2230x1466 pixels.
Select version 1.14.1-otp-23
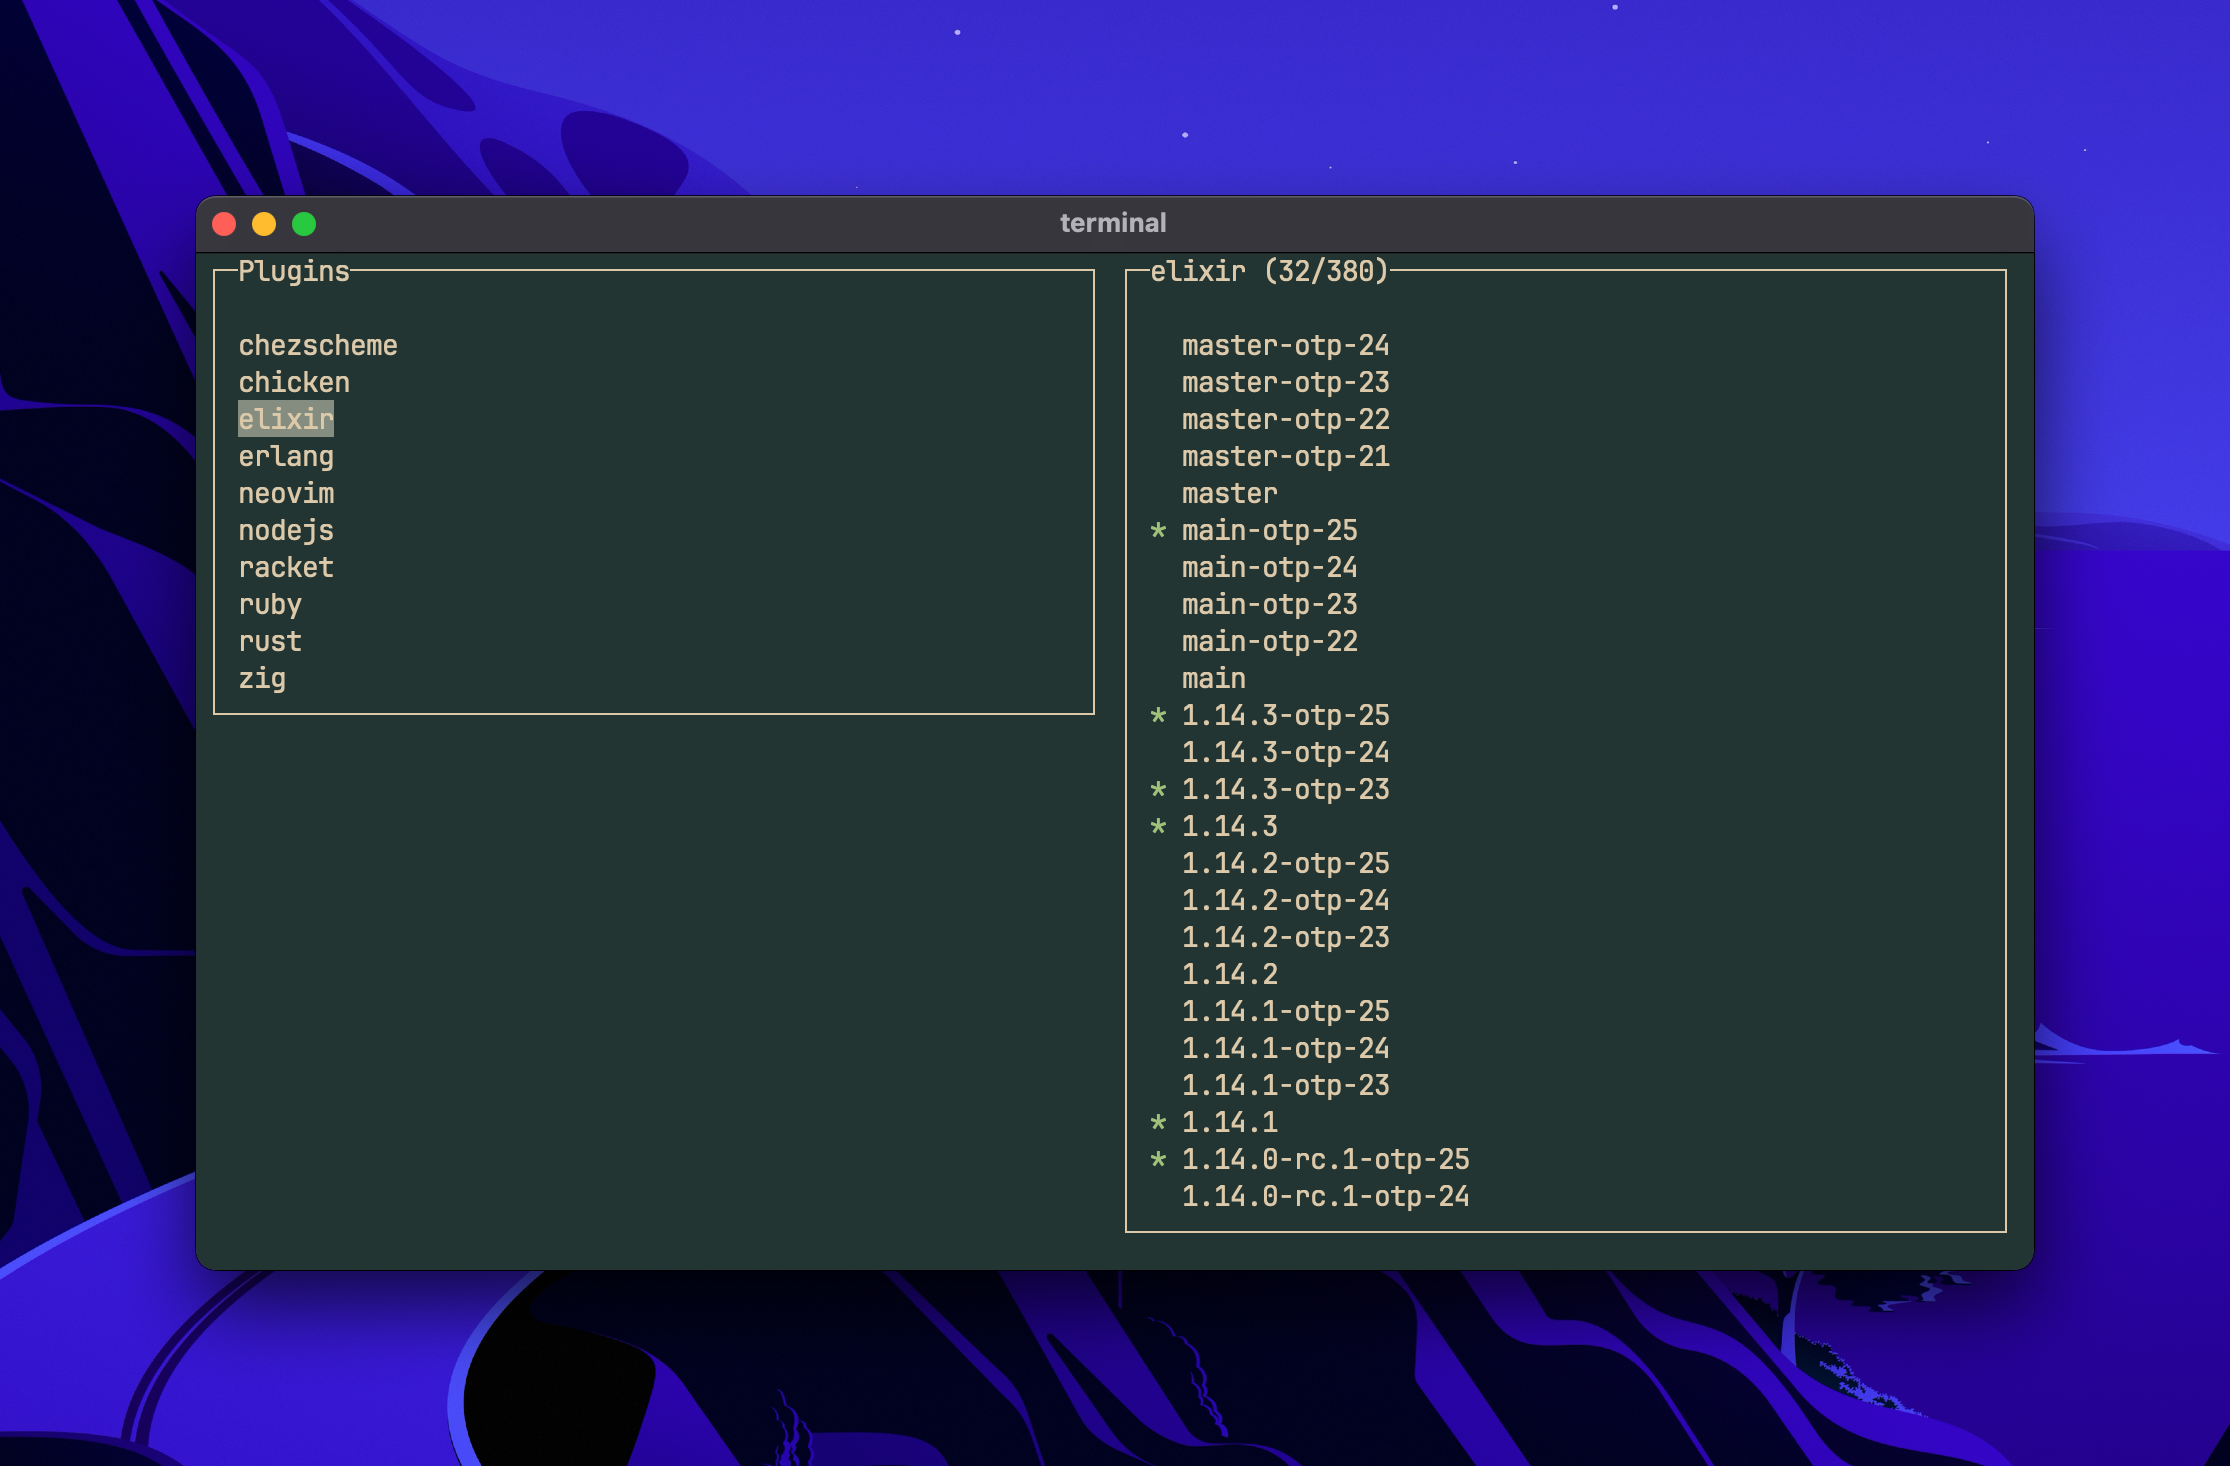[x=1286, y=1086]
